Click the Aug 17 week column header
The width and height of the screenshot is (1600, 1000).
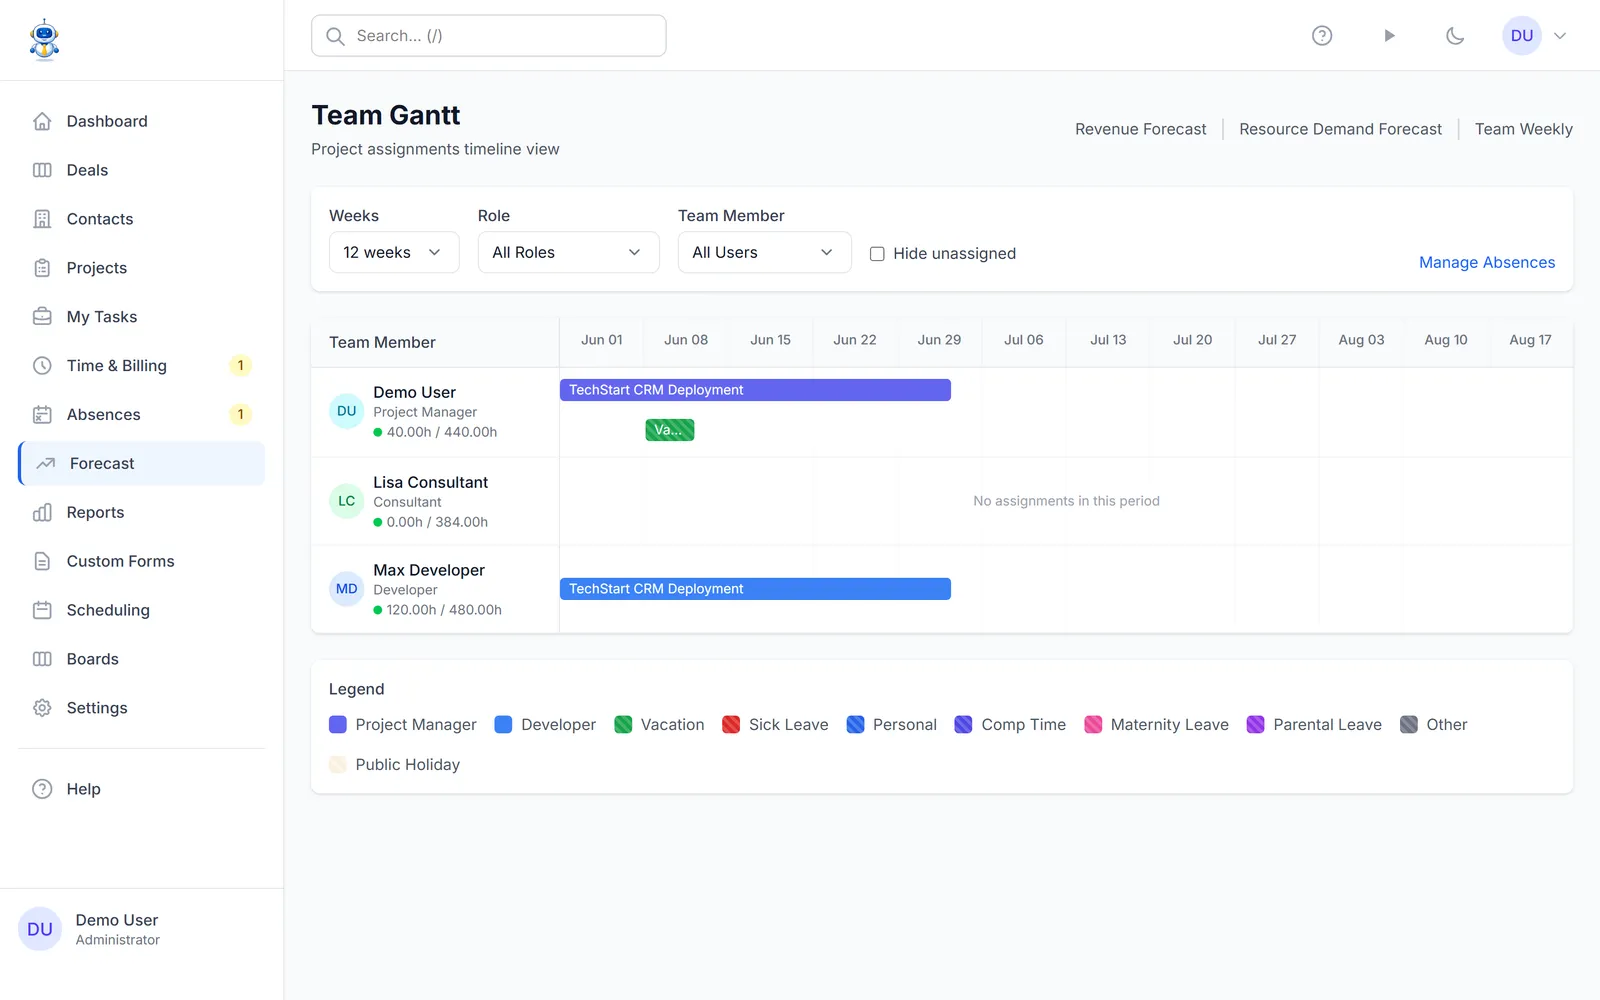point(1530,340)
